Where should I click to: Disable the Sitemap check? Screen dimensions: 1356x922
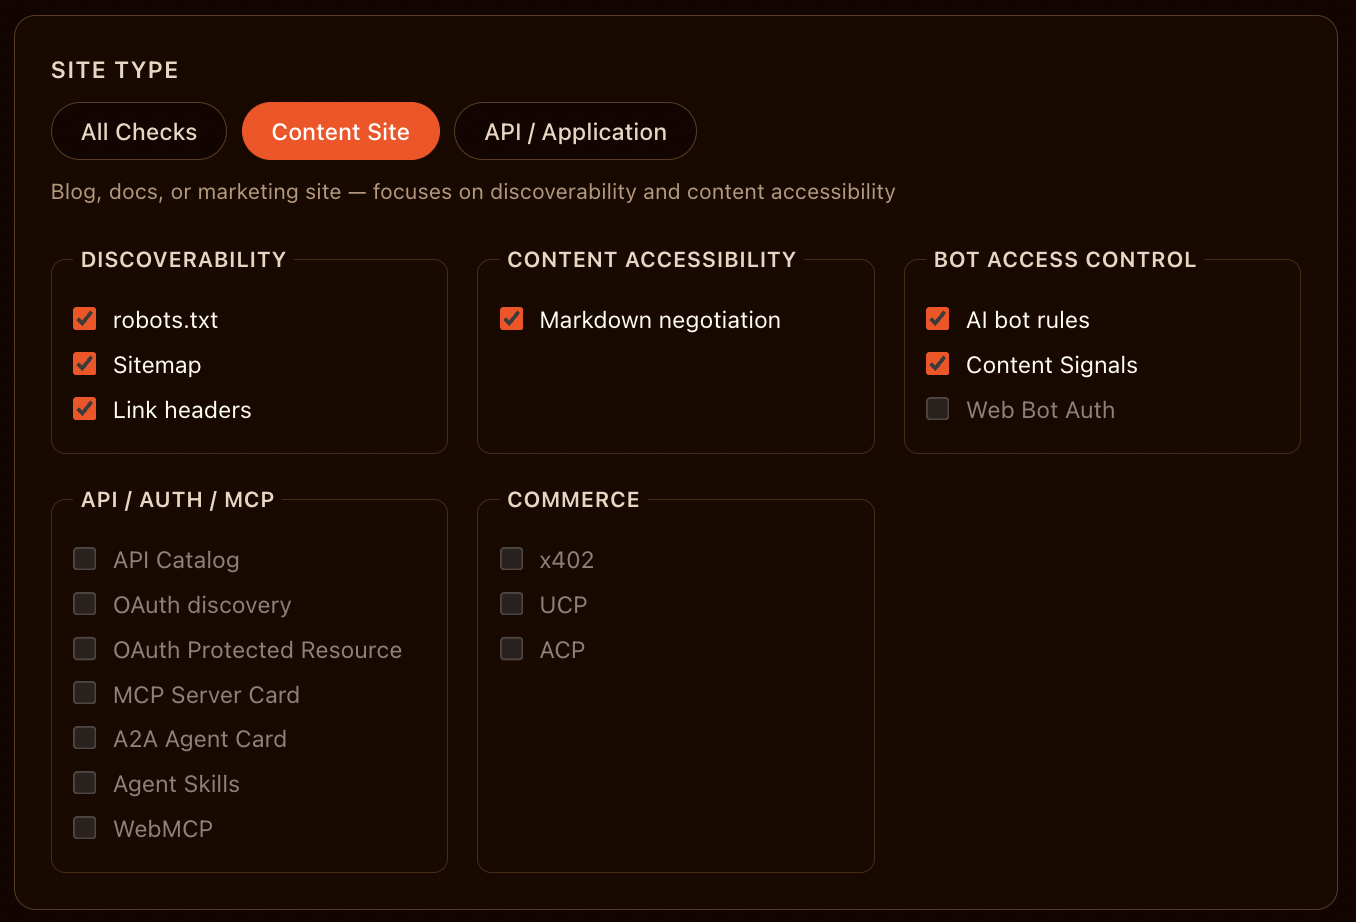(85, 364)
